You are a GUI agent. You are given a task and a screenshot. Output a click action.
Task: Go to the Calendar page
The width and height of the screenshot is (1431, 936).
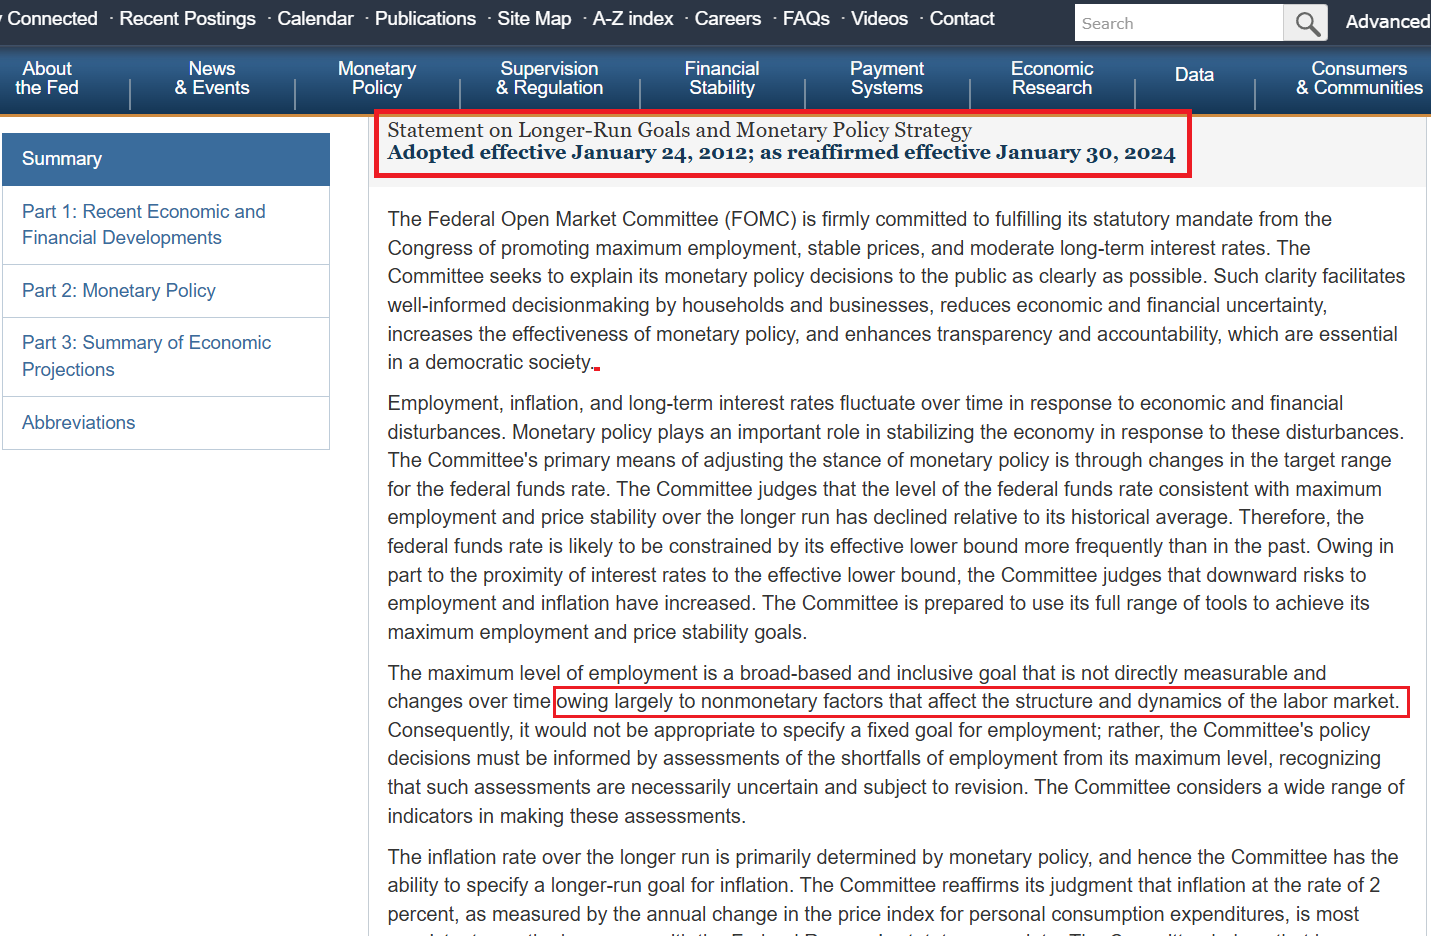(x=315, y=19)
